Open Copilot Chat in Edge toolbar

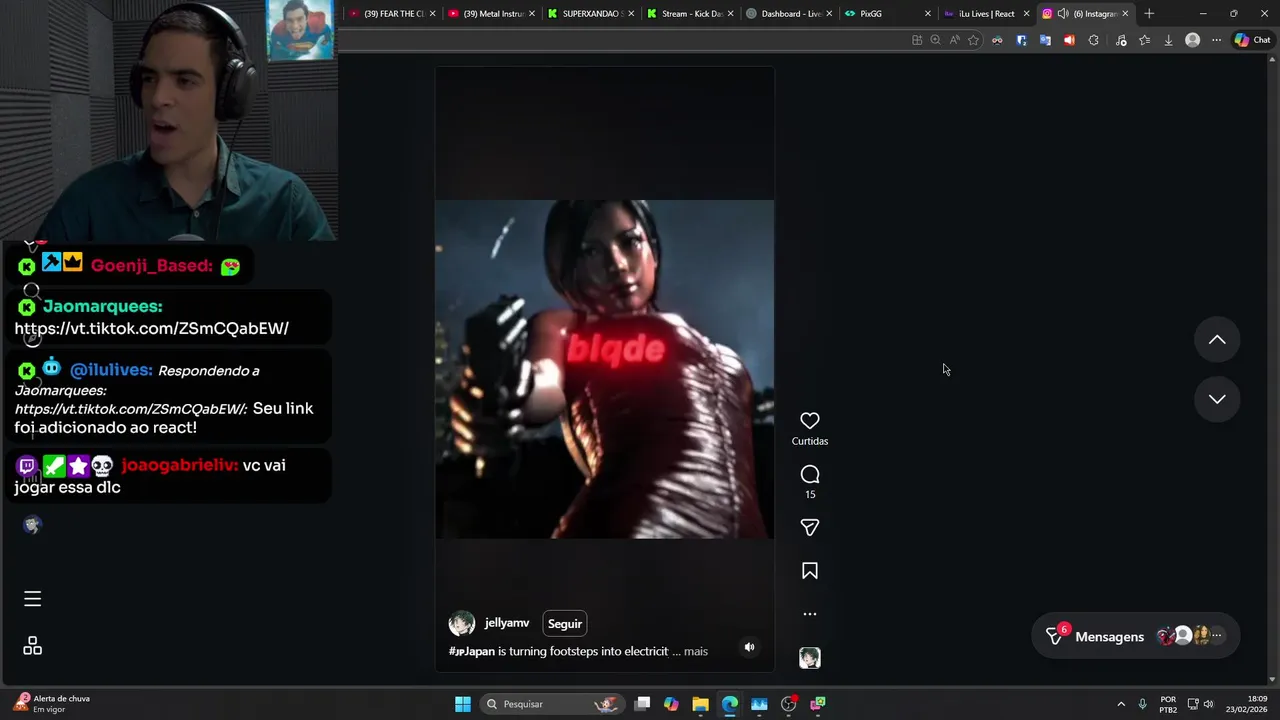point(1252,40)
